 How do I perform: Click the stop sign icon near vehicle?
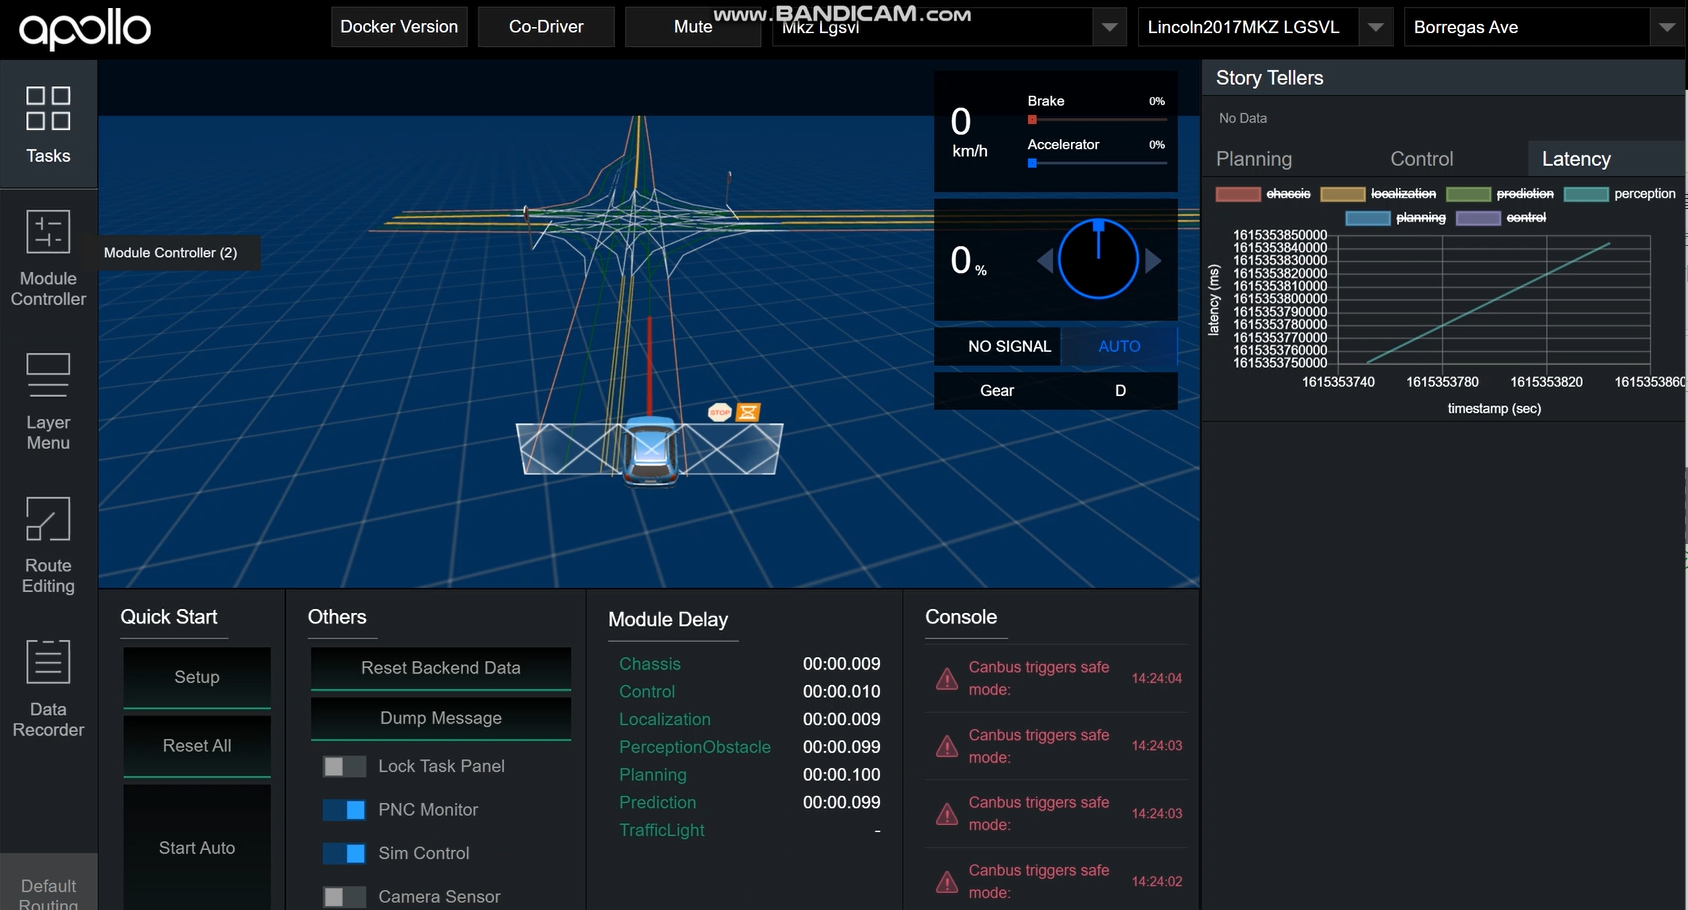pos(719,412)
